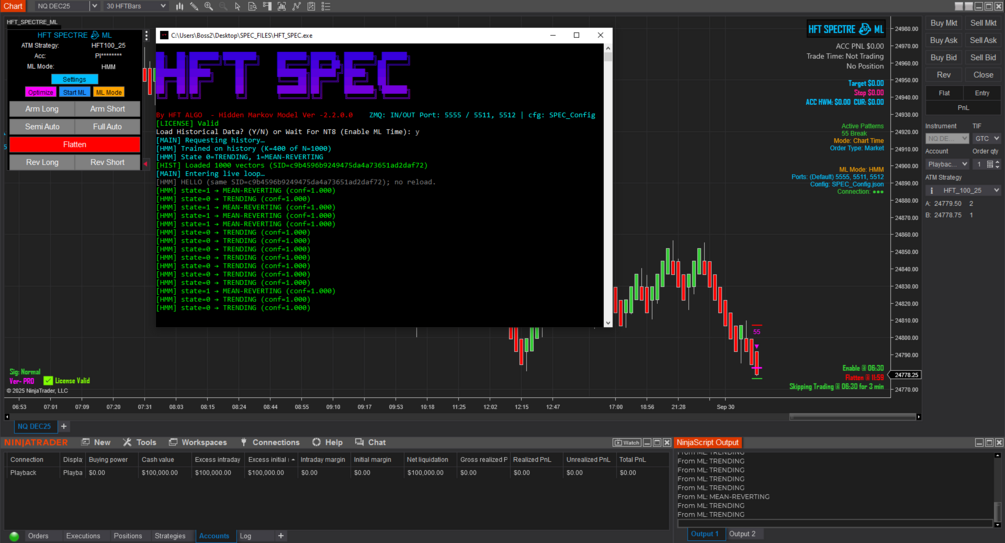Switch to the Log tab

[245, 536]
